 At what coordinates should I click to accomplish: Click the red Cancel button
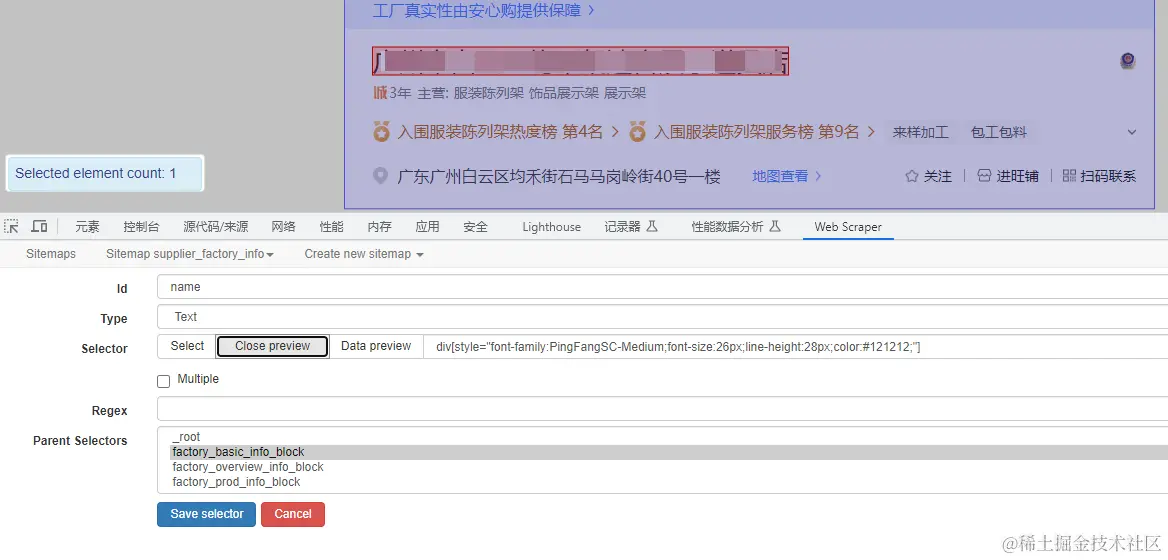293,514
